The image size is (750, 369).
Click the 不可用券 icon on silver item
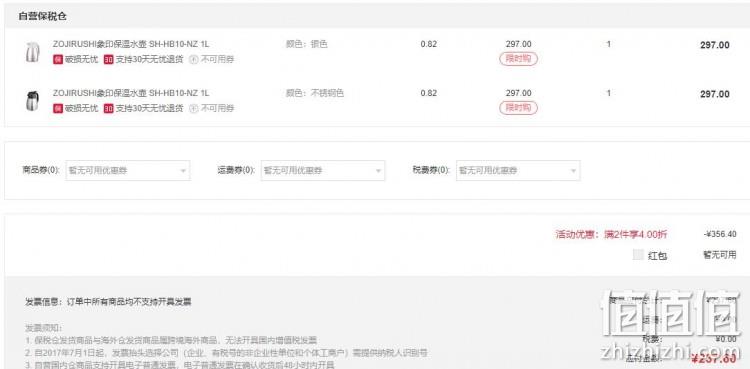pos(194,60)
